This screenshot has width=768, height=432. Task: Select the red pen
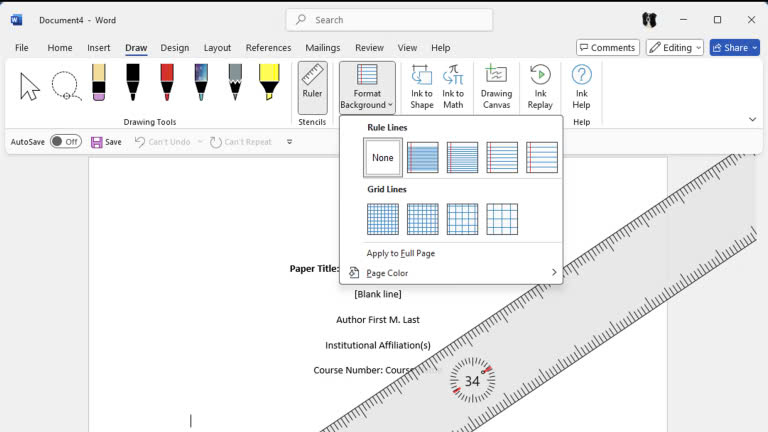(167, 83)
